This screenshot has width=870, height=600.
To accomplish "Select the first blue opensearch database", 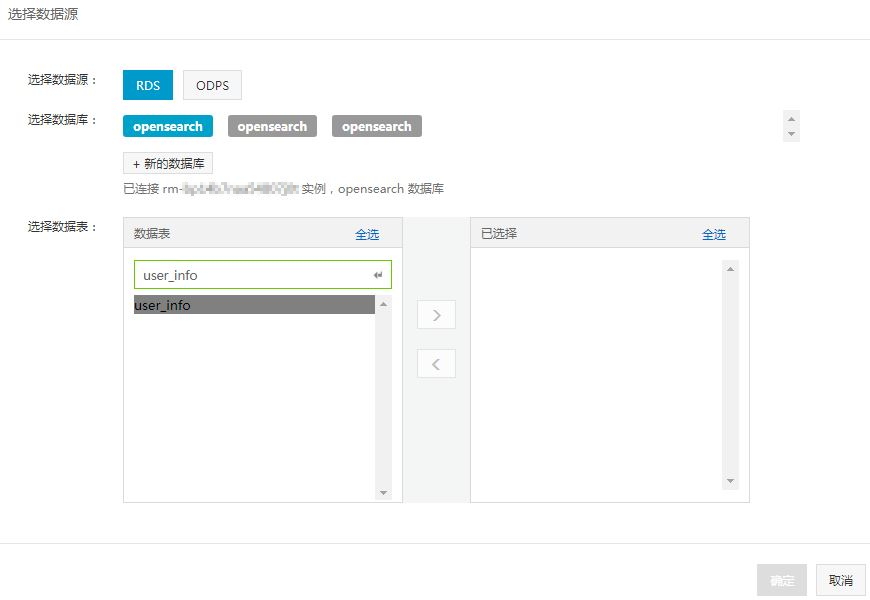I will pyautogui.click(x=168, y=126).
